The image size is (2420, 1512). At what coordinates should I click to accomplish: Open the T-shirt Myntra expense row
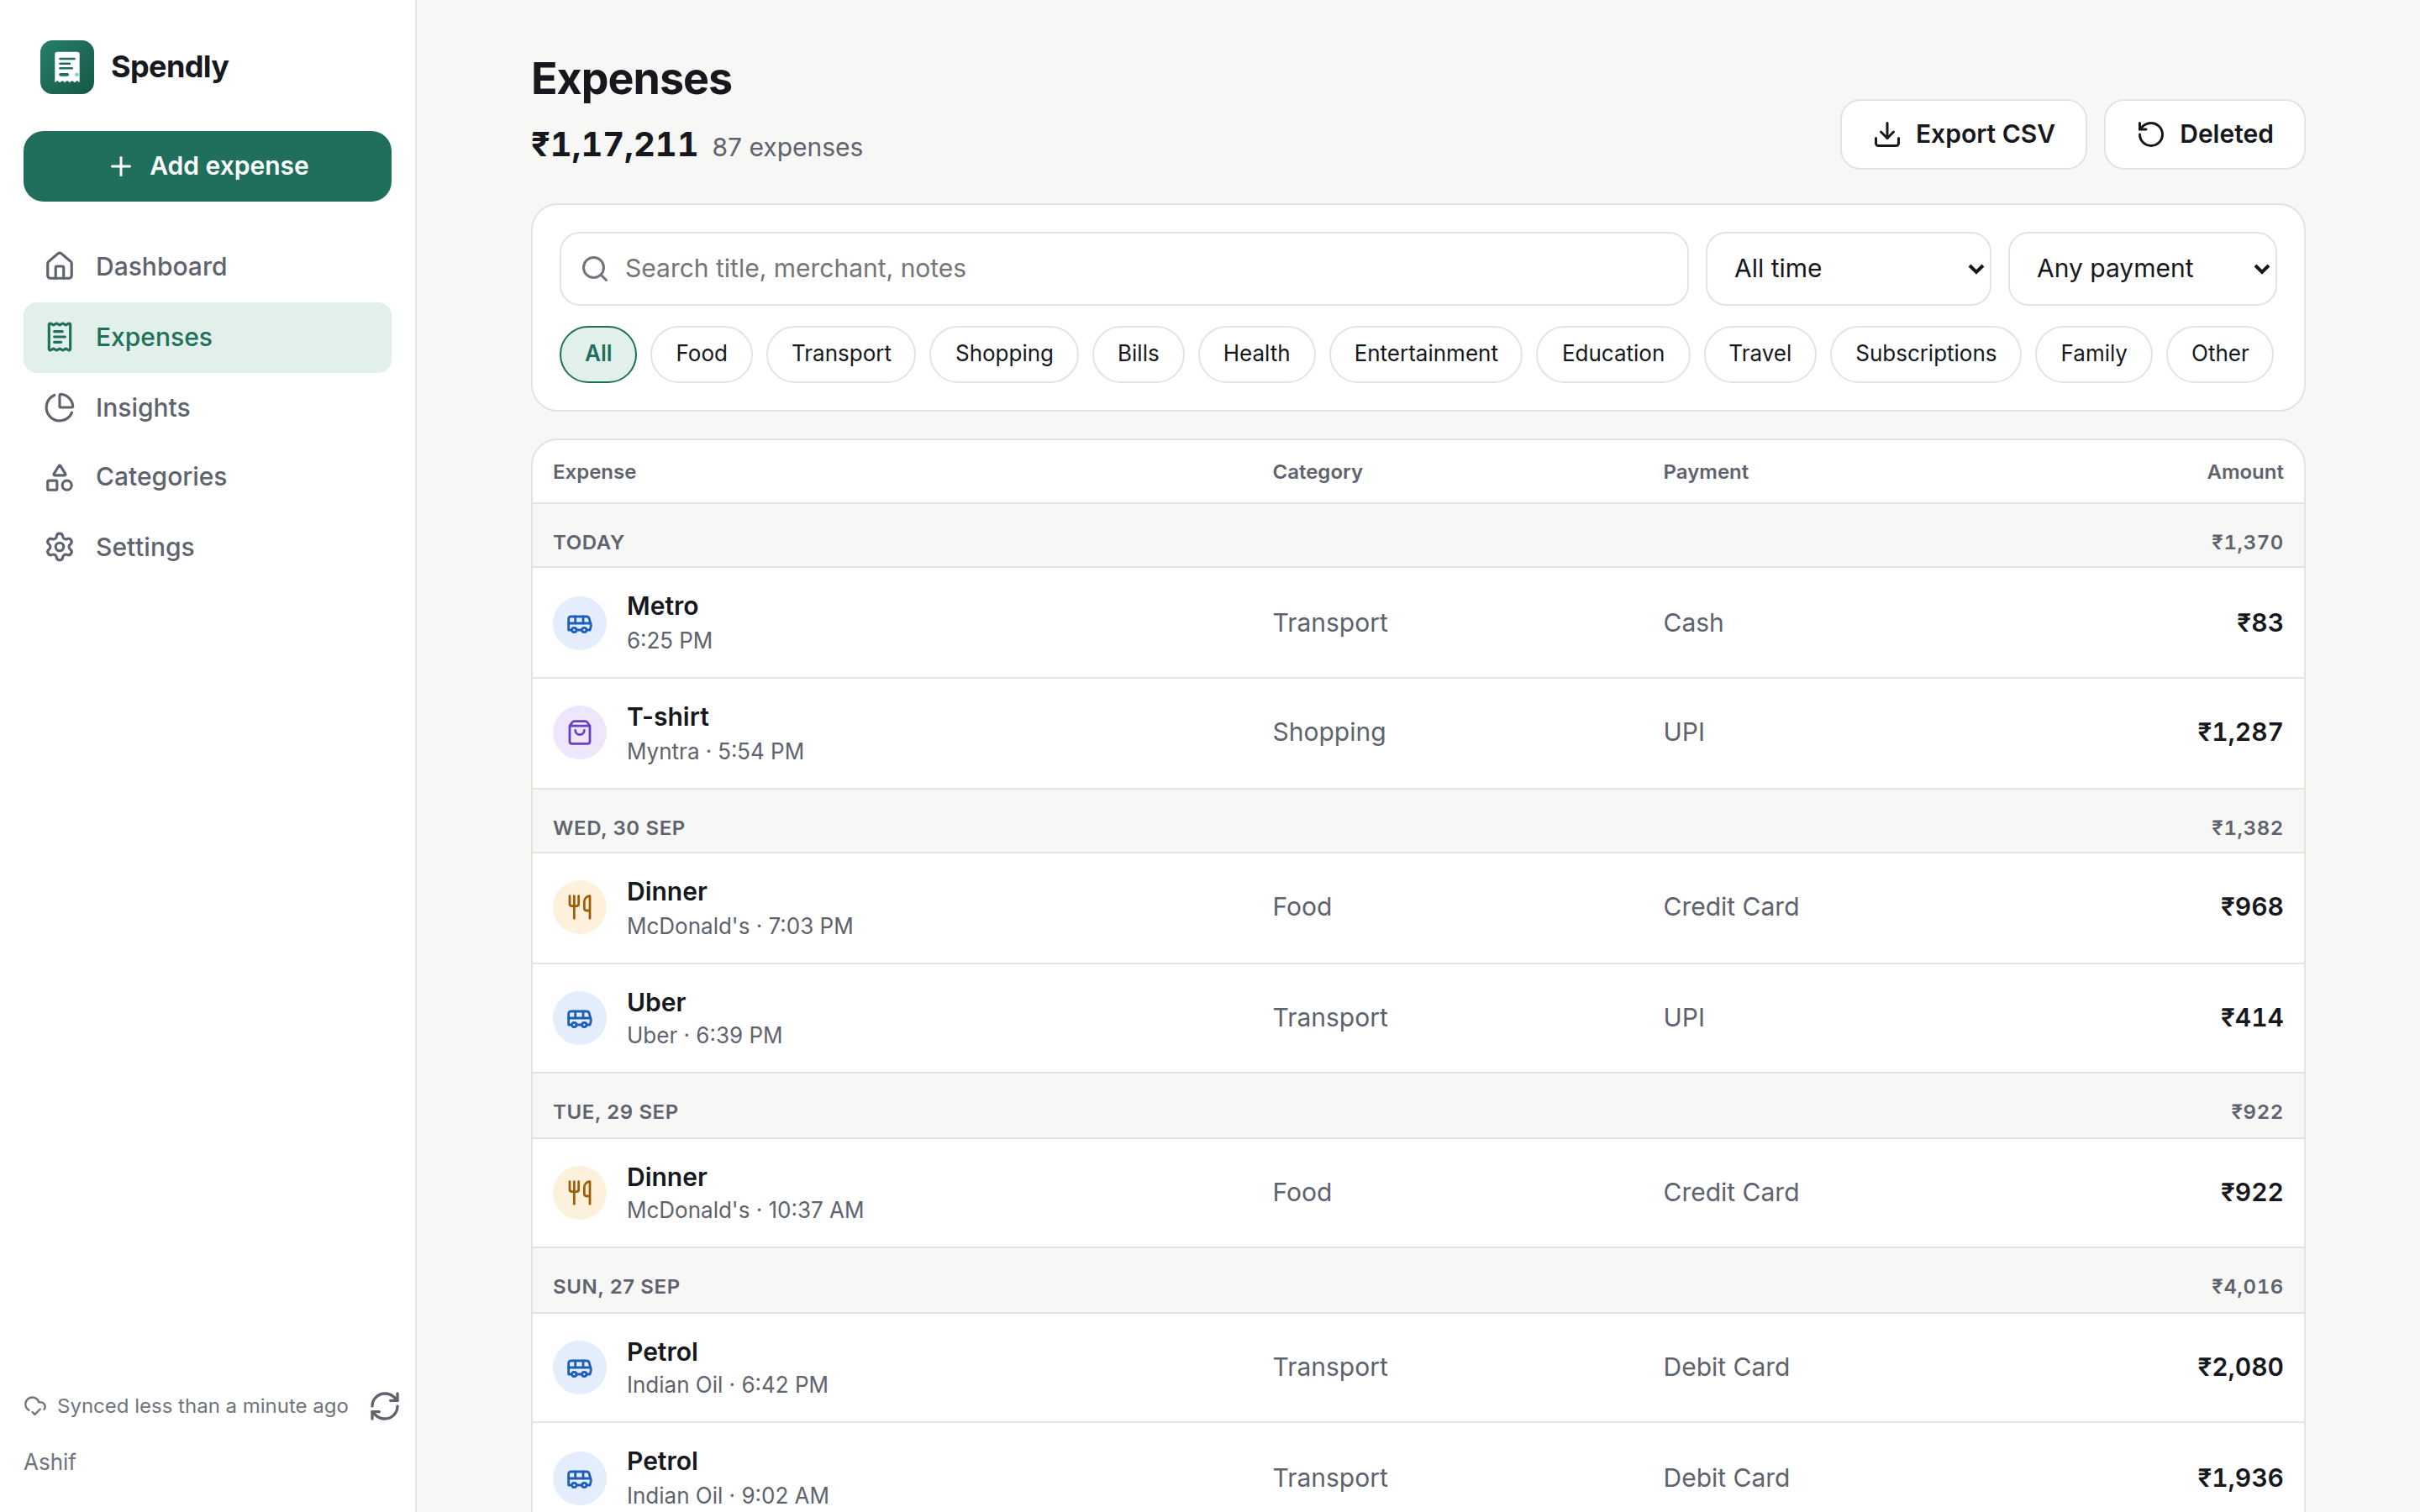[1418, 733]
